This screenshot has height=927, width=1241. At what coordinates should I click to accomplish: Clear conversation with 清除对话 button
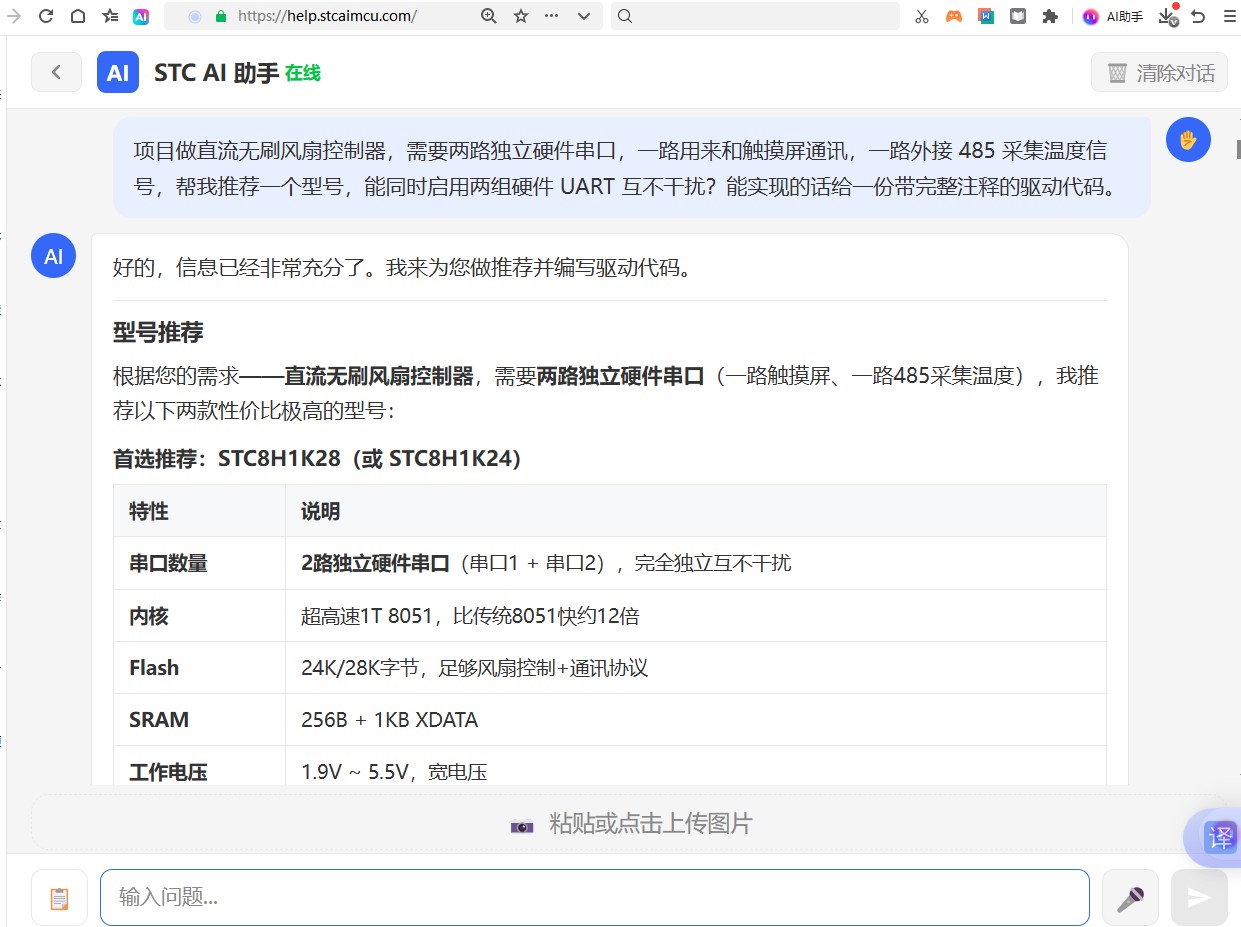tap(1159, 72)
